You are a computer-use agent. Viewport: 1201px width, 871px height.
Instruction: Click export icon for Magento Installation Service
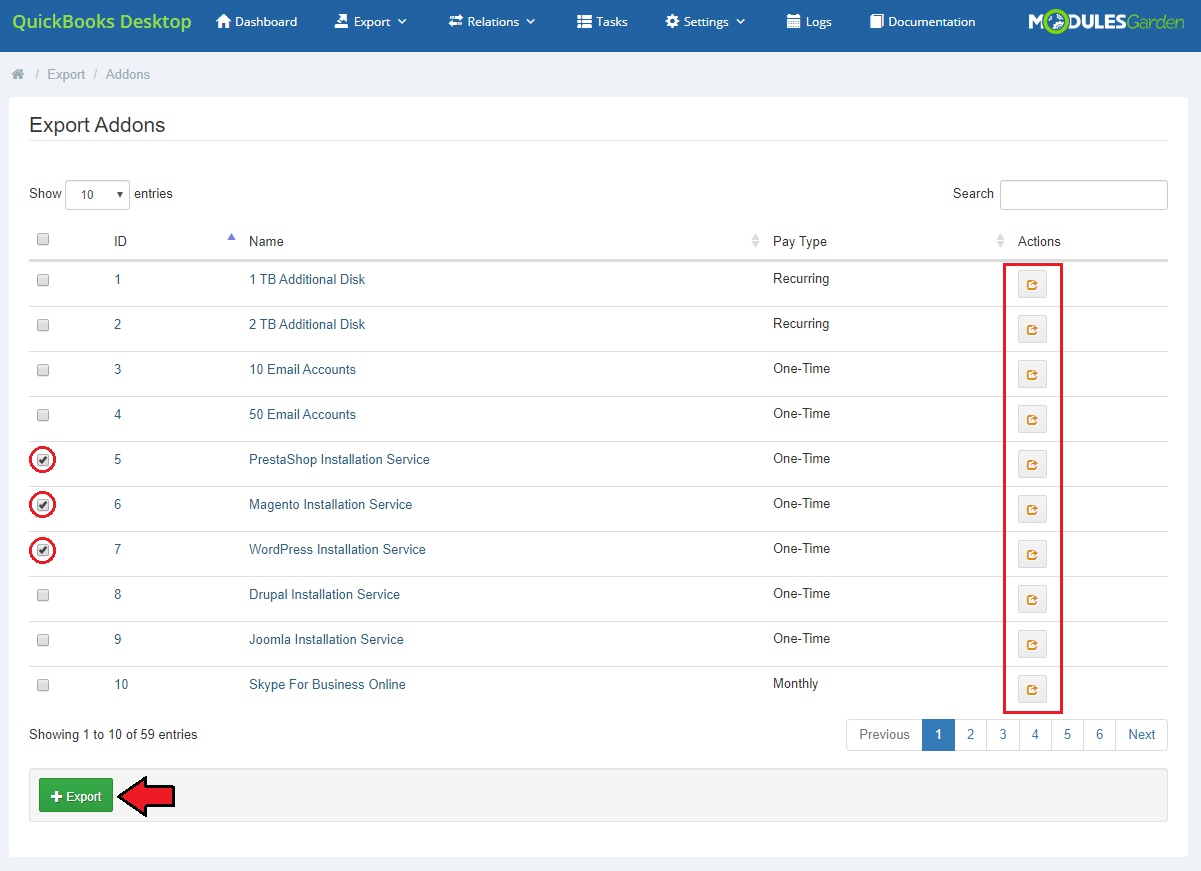(1032, 509)
